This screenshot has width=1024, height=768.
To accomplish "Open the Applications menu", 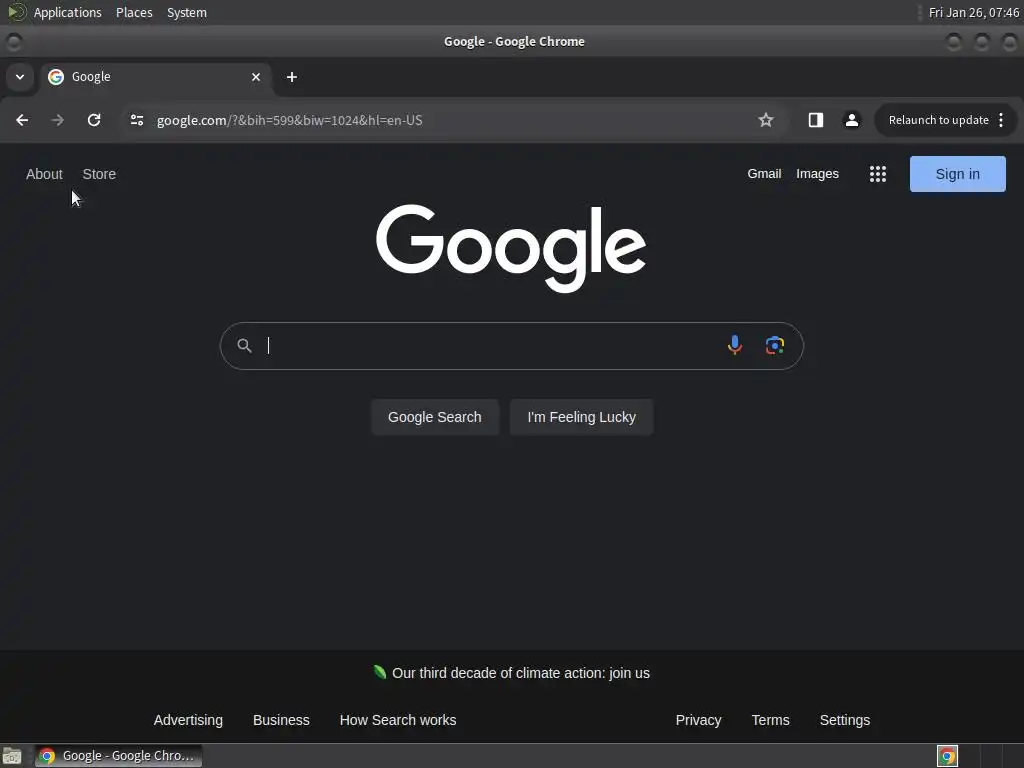I will tap(67, 12).
